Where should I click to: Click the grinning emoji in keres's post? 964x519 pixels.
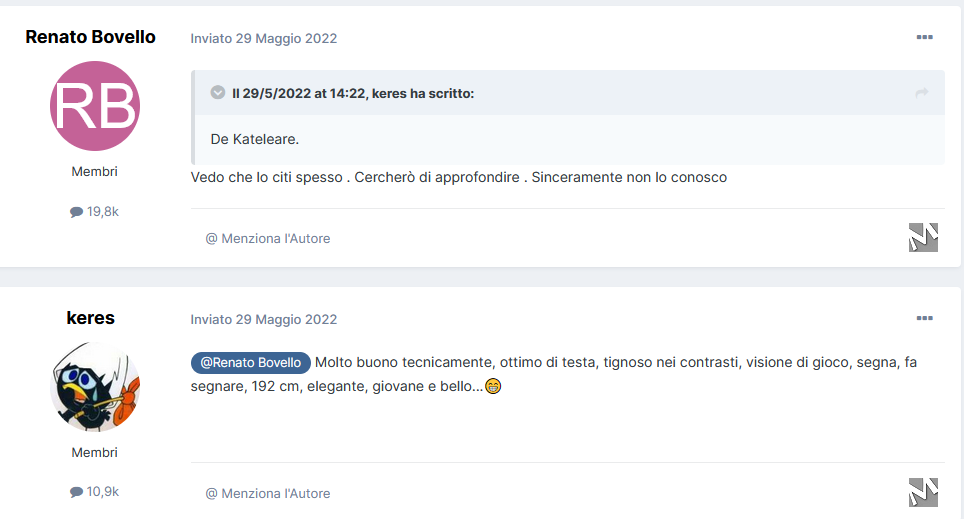click(x=493, y=386)
